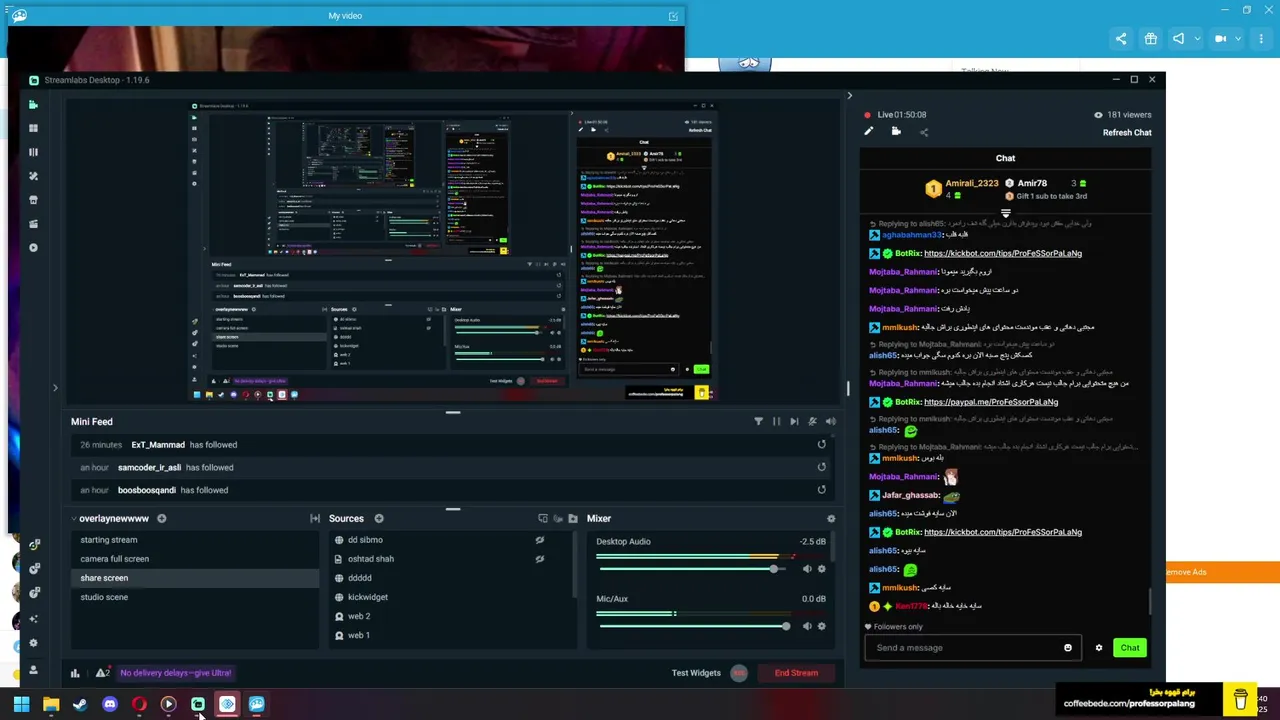
Task: Collapse the overlaynewwww scene collection chevron
Action: tap(74, 519)
